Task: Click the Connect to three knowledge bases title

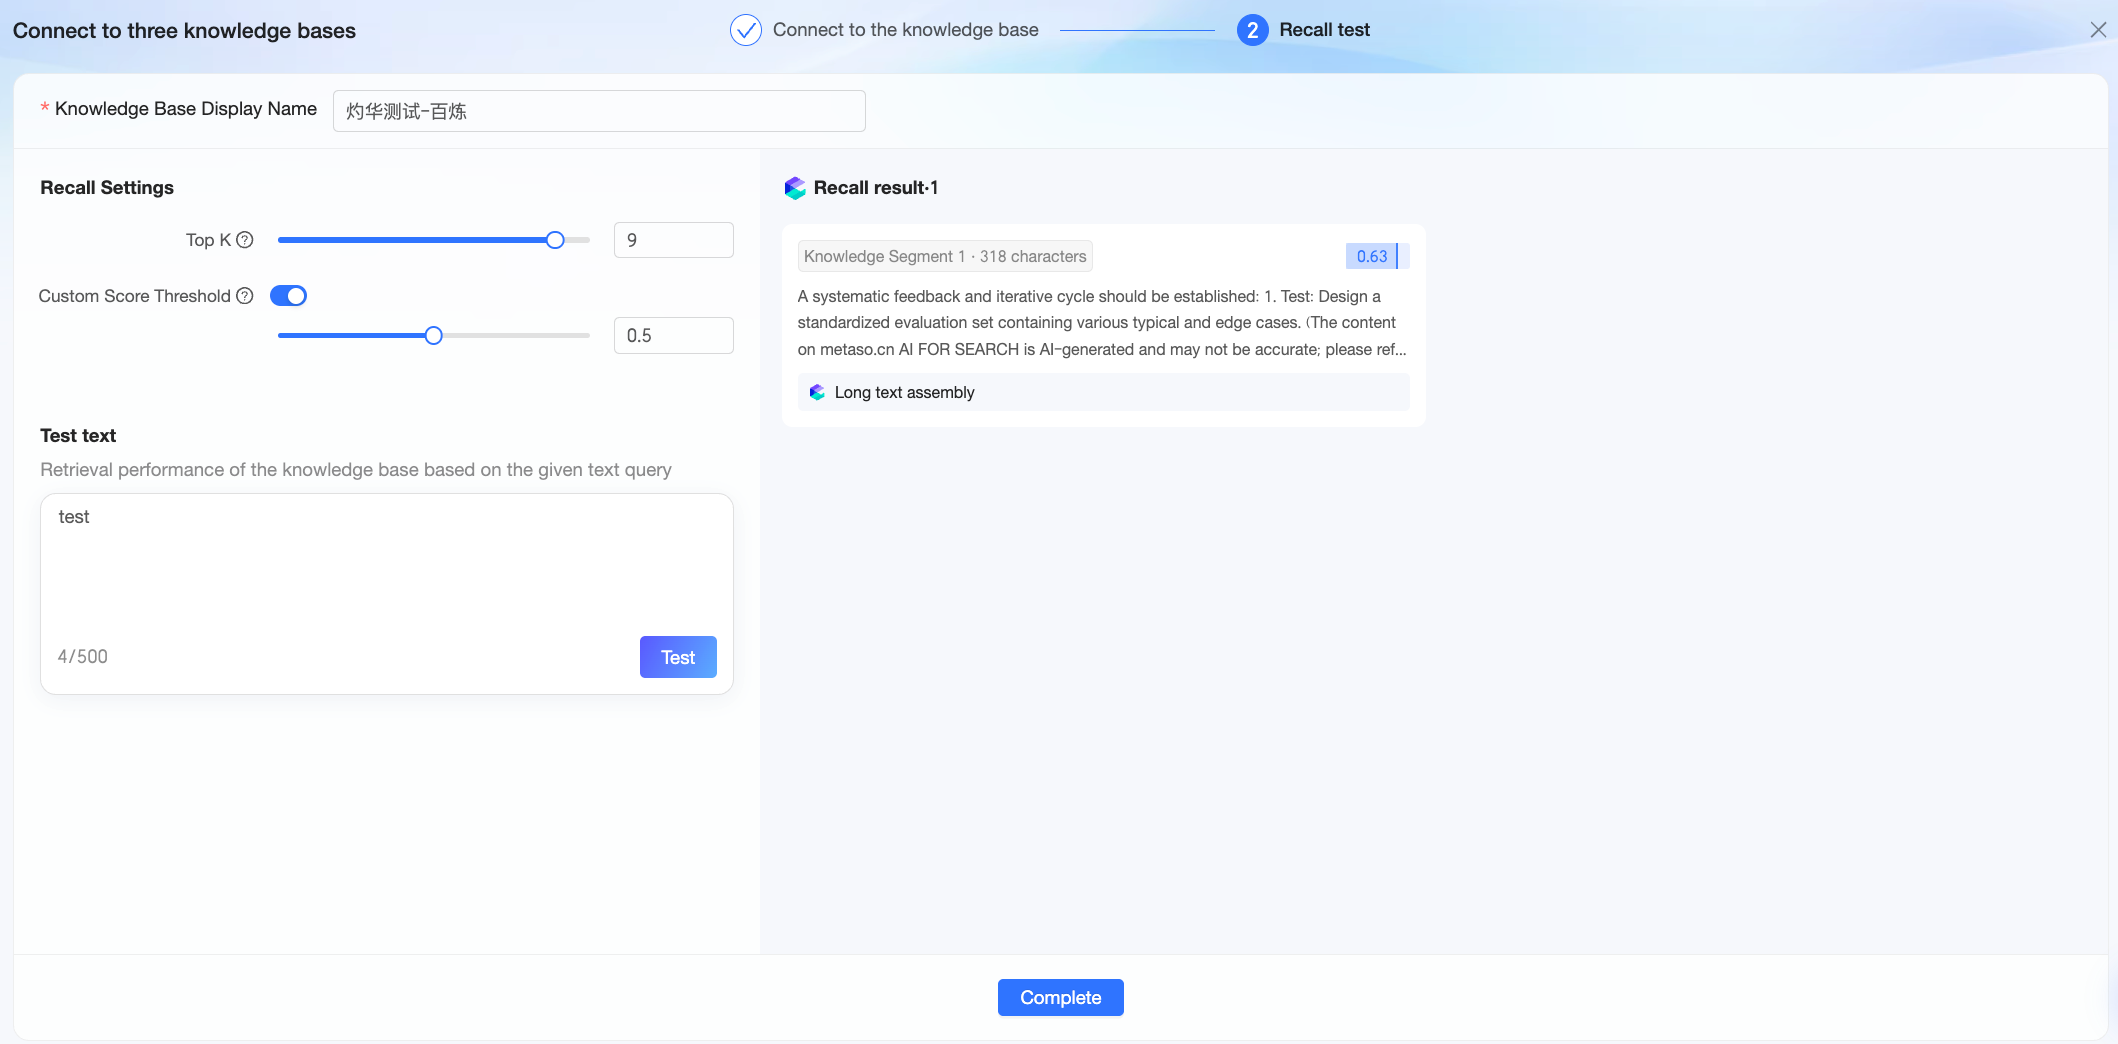Action: 184,31
